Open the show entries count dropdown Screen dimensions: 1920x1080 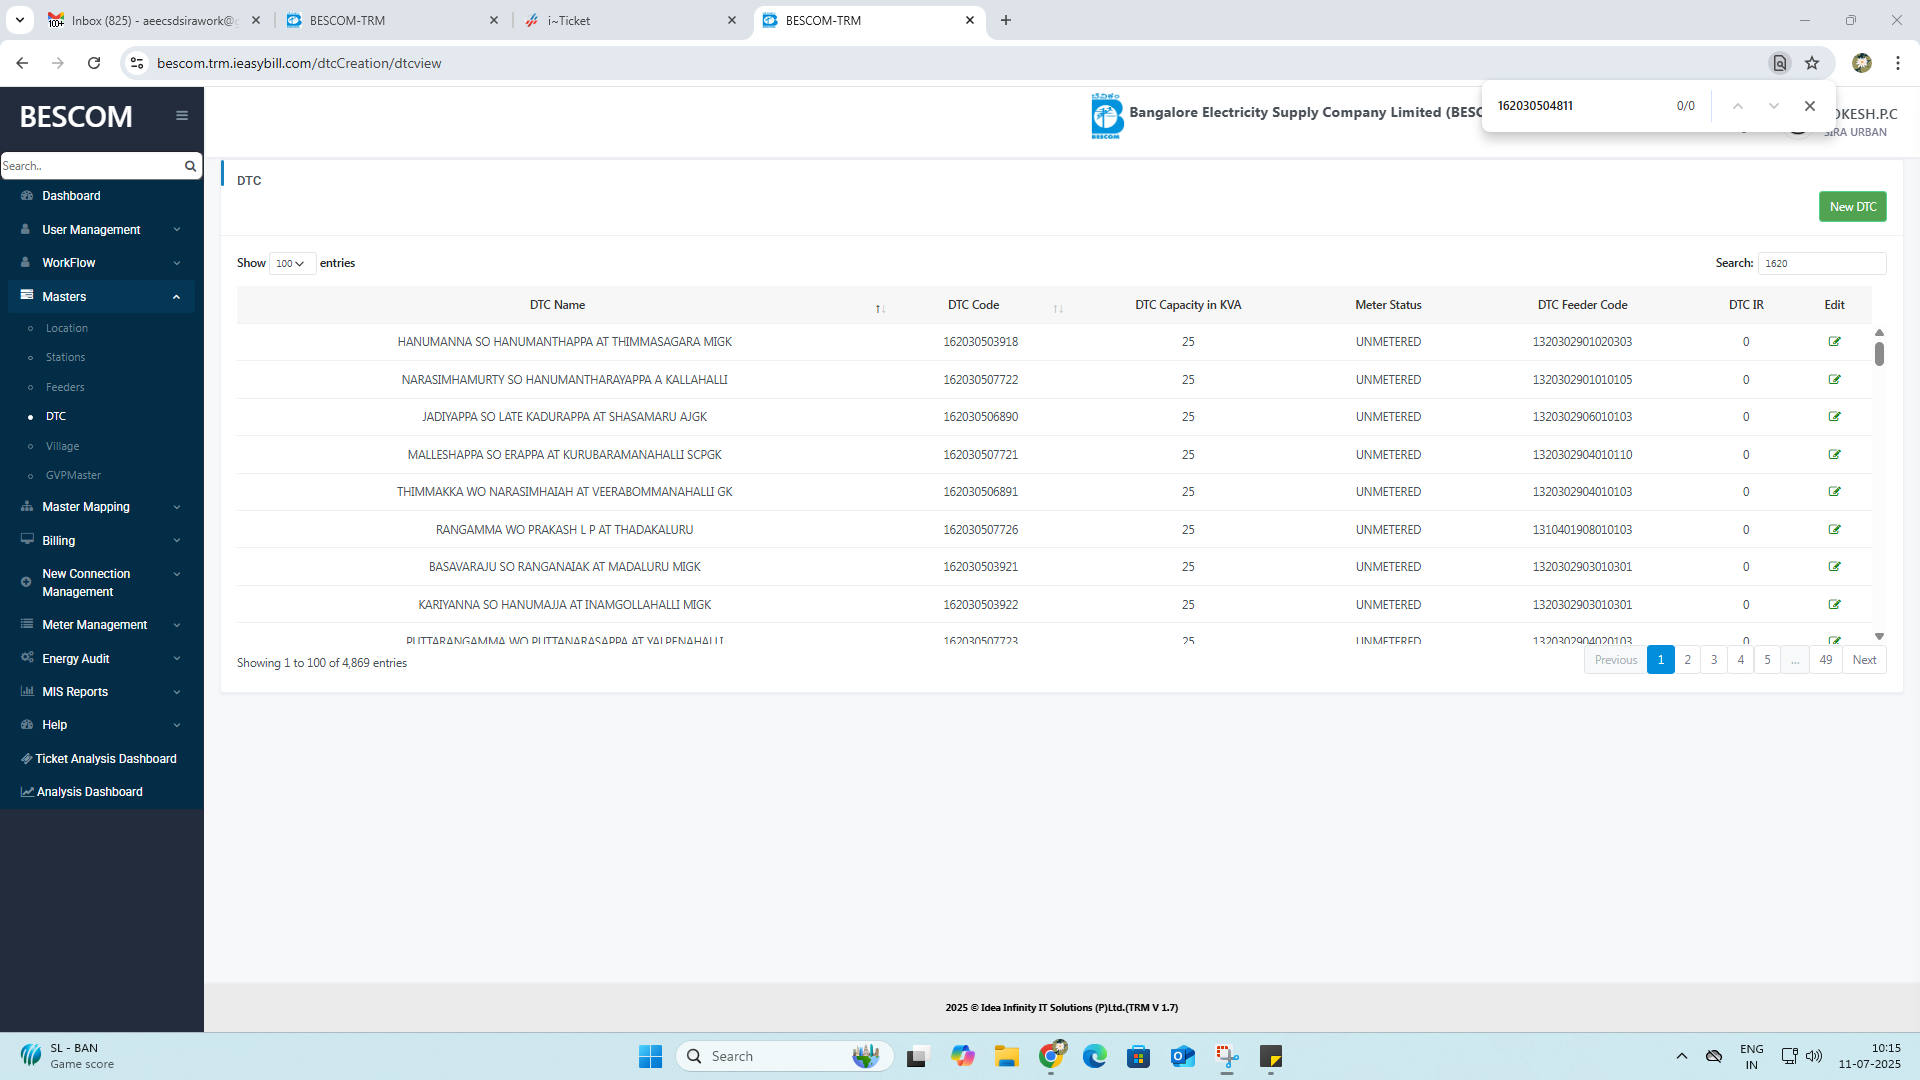pos(292,264)
